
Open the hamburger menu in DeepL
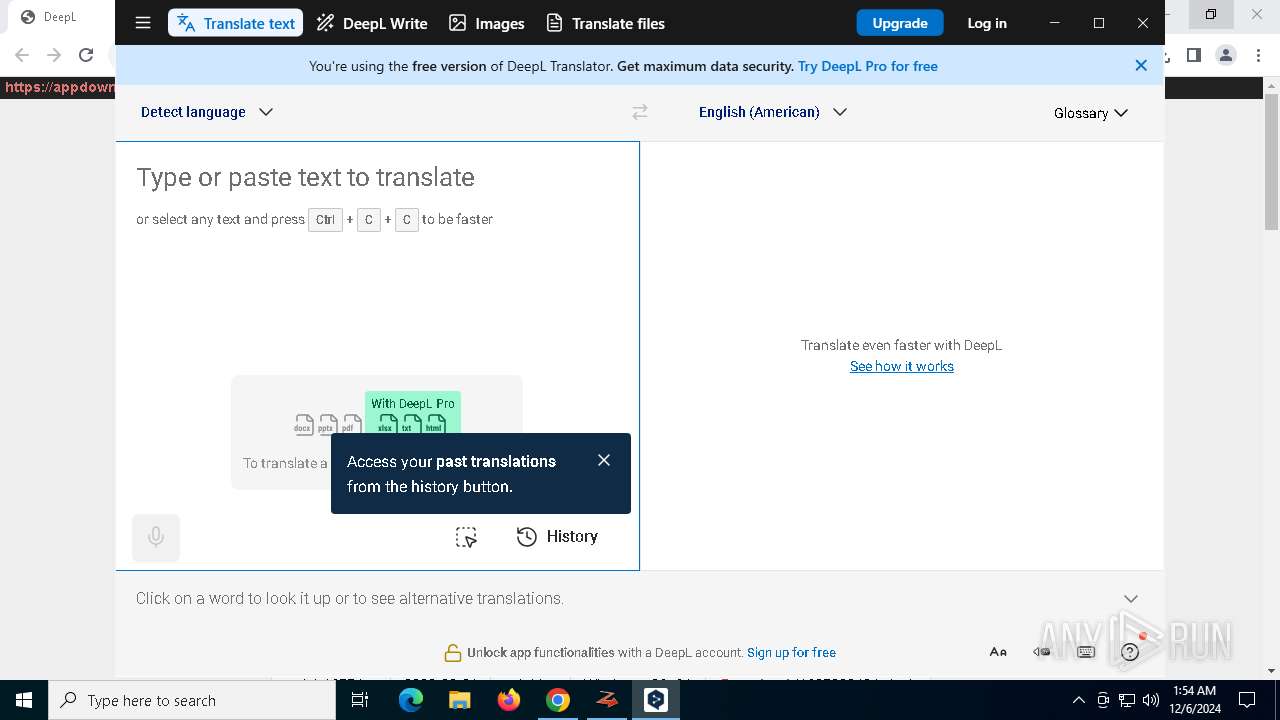143,23
